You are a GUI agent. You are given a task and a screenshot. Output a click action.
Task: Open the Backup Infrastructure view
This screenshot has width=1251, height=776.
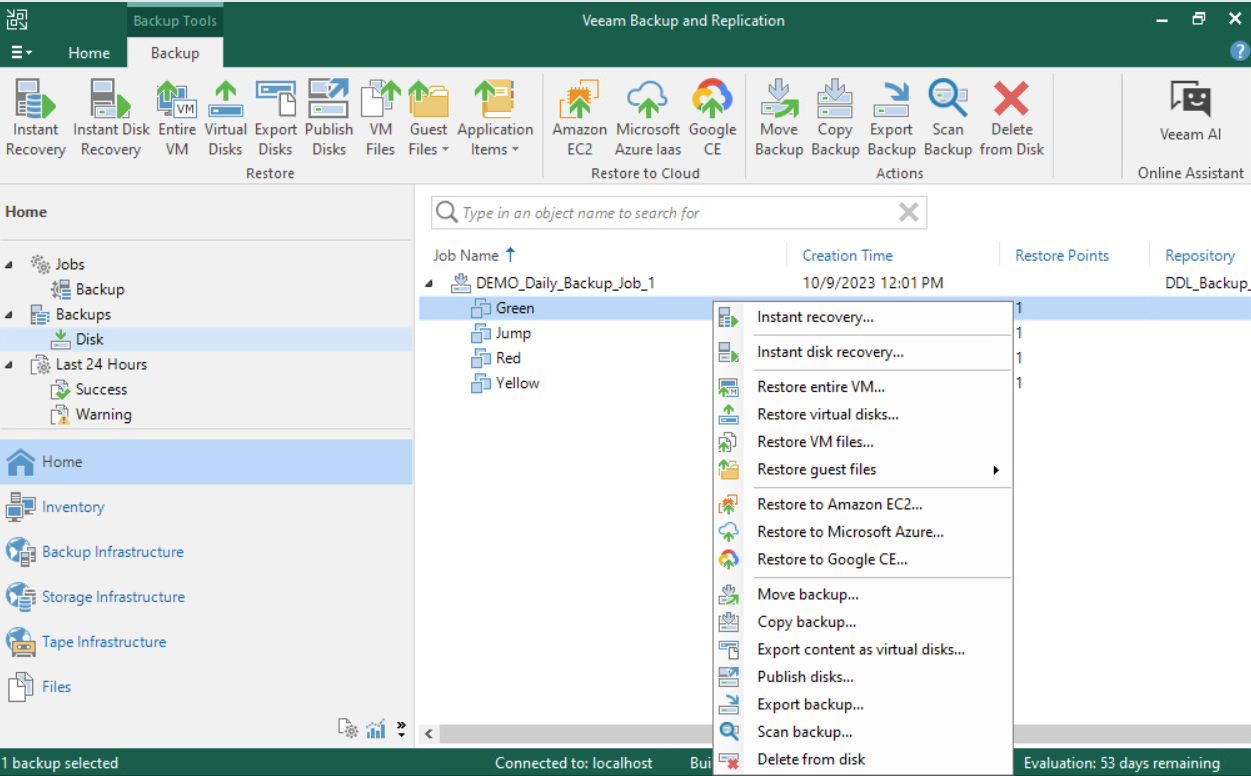point(111,552)
